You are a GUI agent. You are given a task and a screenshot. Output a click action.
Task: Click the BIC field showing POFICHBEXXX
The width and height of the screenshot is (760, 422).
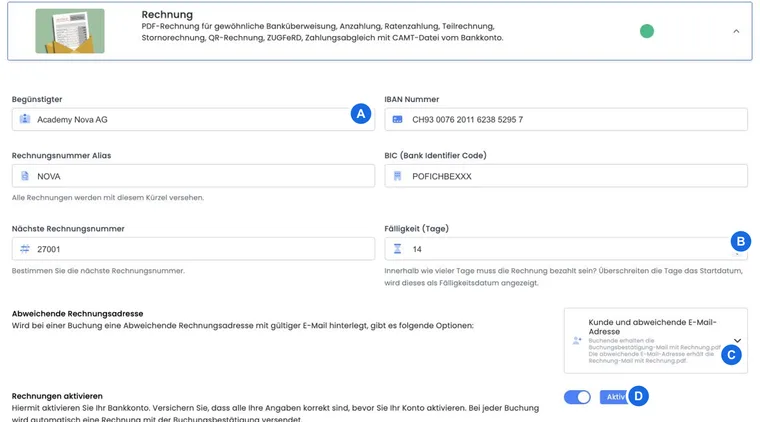566,176
